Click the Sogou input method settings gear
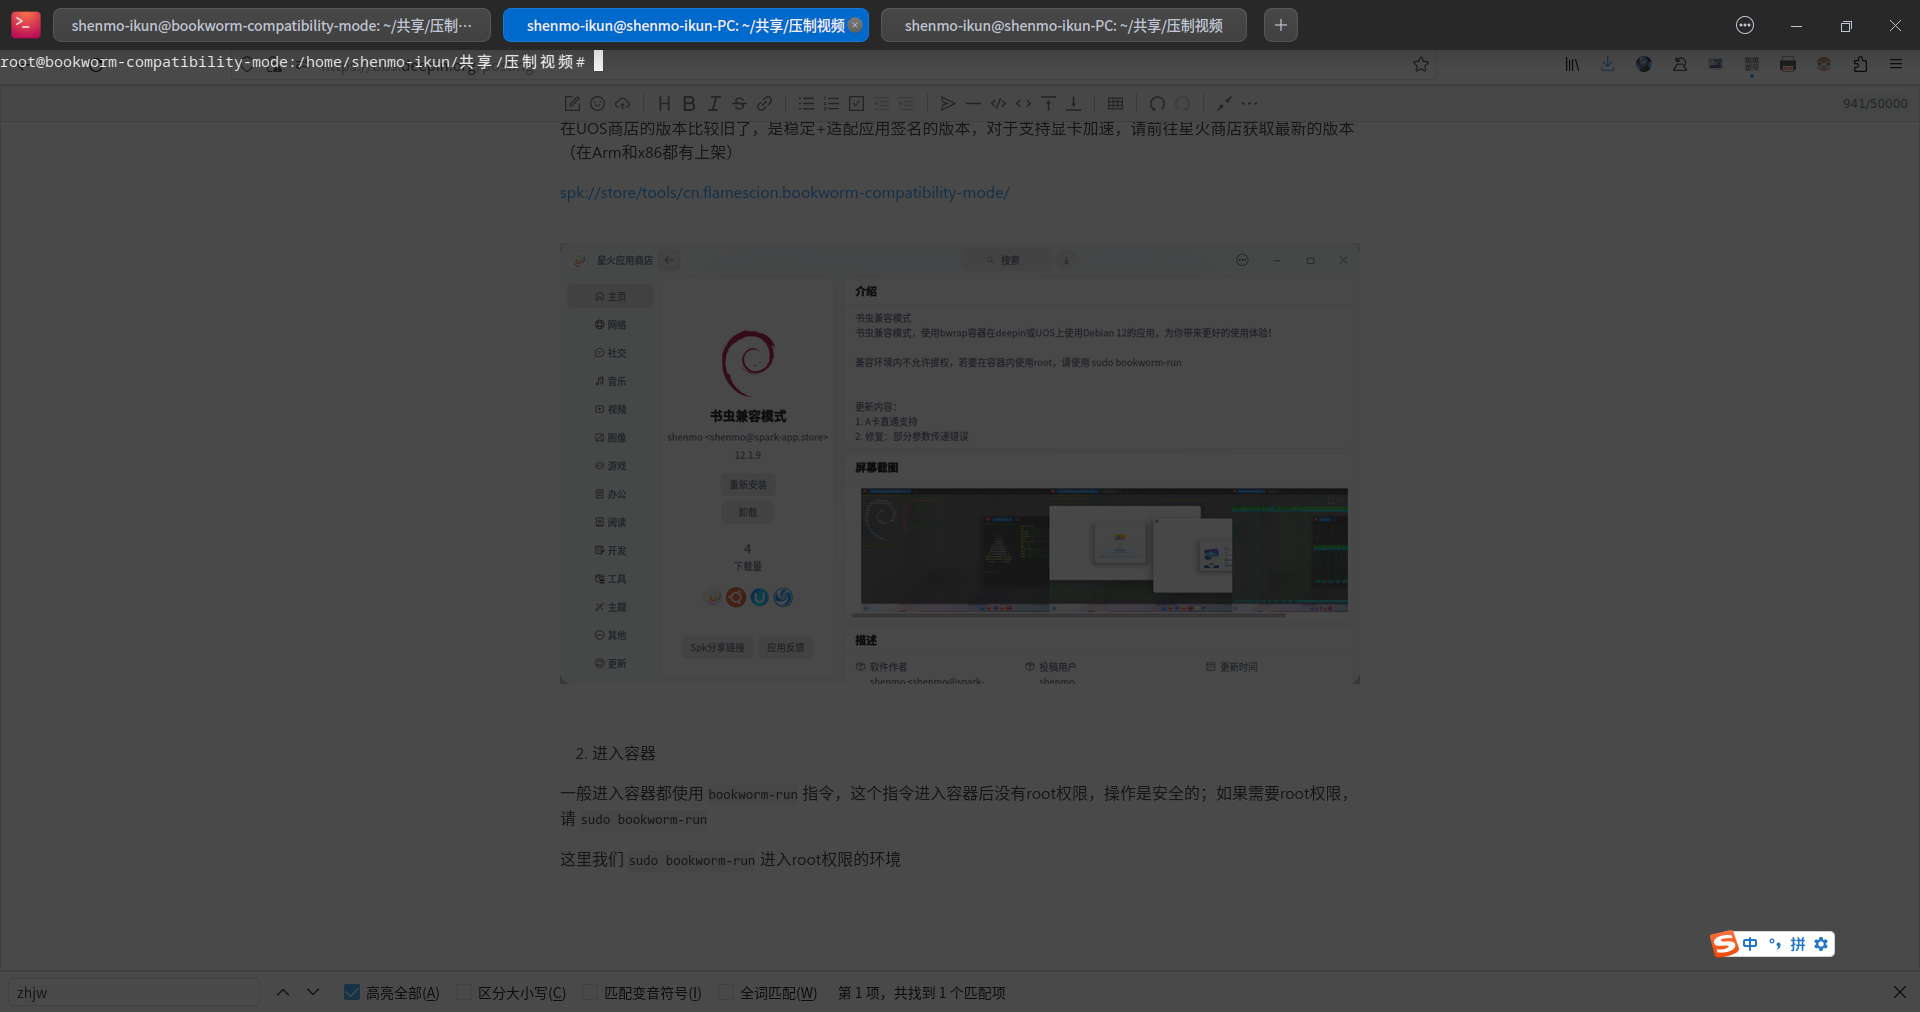1920x1012 pixels. 1821,944
